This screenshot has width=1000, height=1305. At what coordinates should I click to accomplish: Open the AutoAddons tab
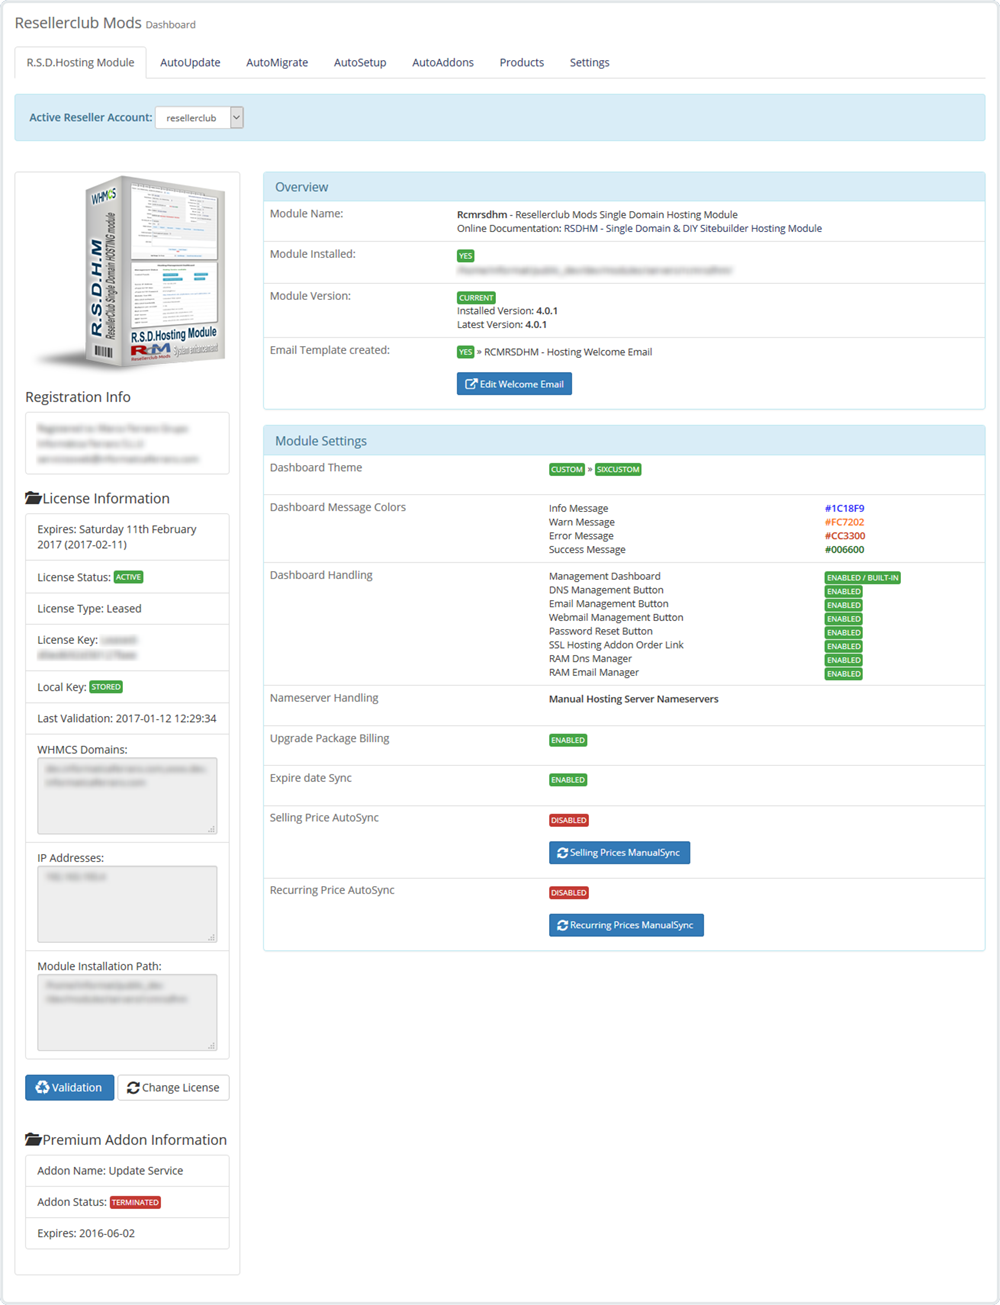[x=443, y=62]
